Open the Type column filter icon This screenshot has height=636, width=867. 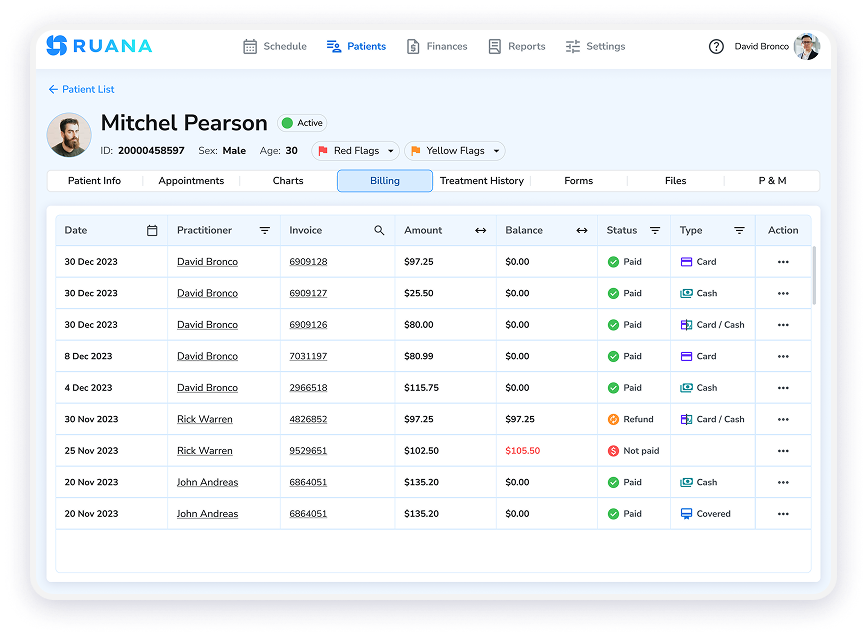[739, 231]
